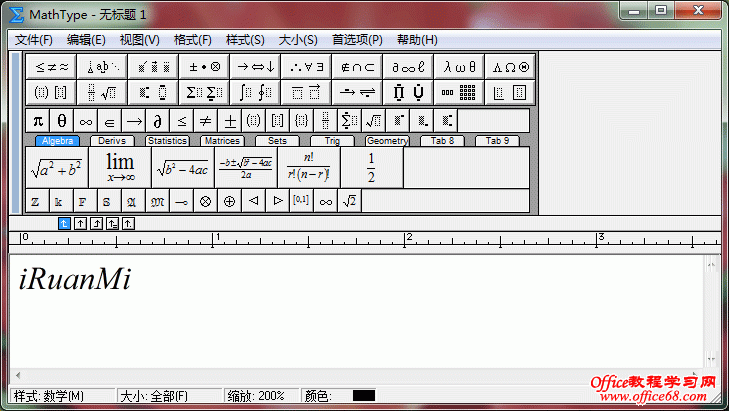Open the arrow symbols palette
The width and height of the screenshot is (729, 411).
[256, 67]
